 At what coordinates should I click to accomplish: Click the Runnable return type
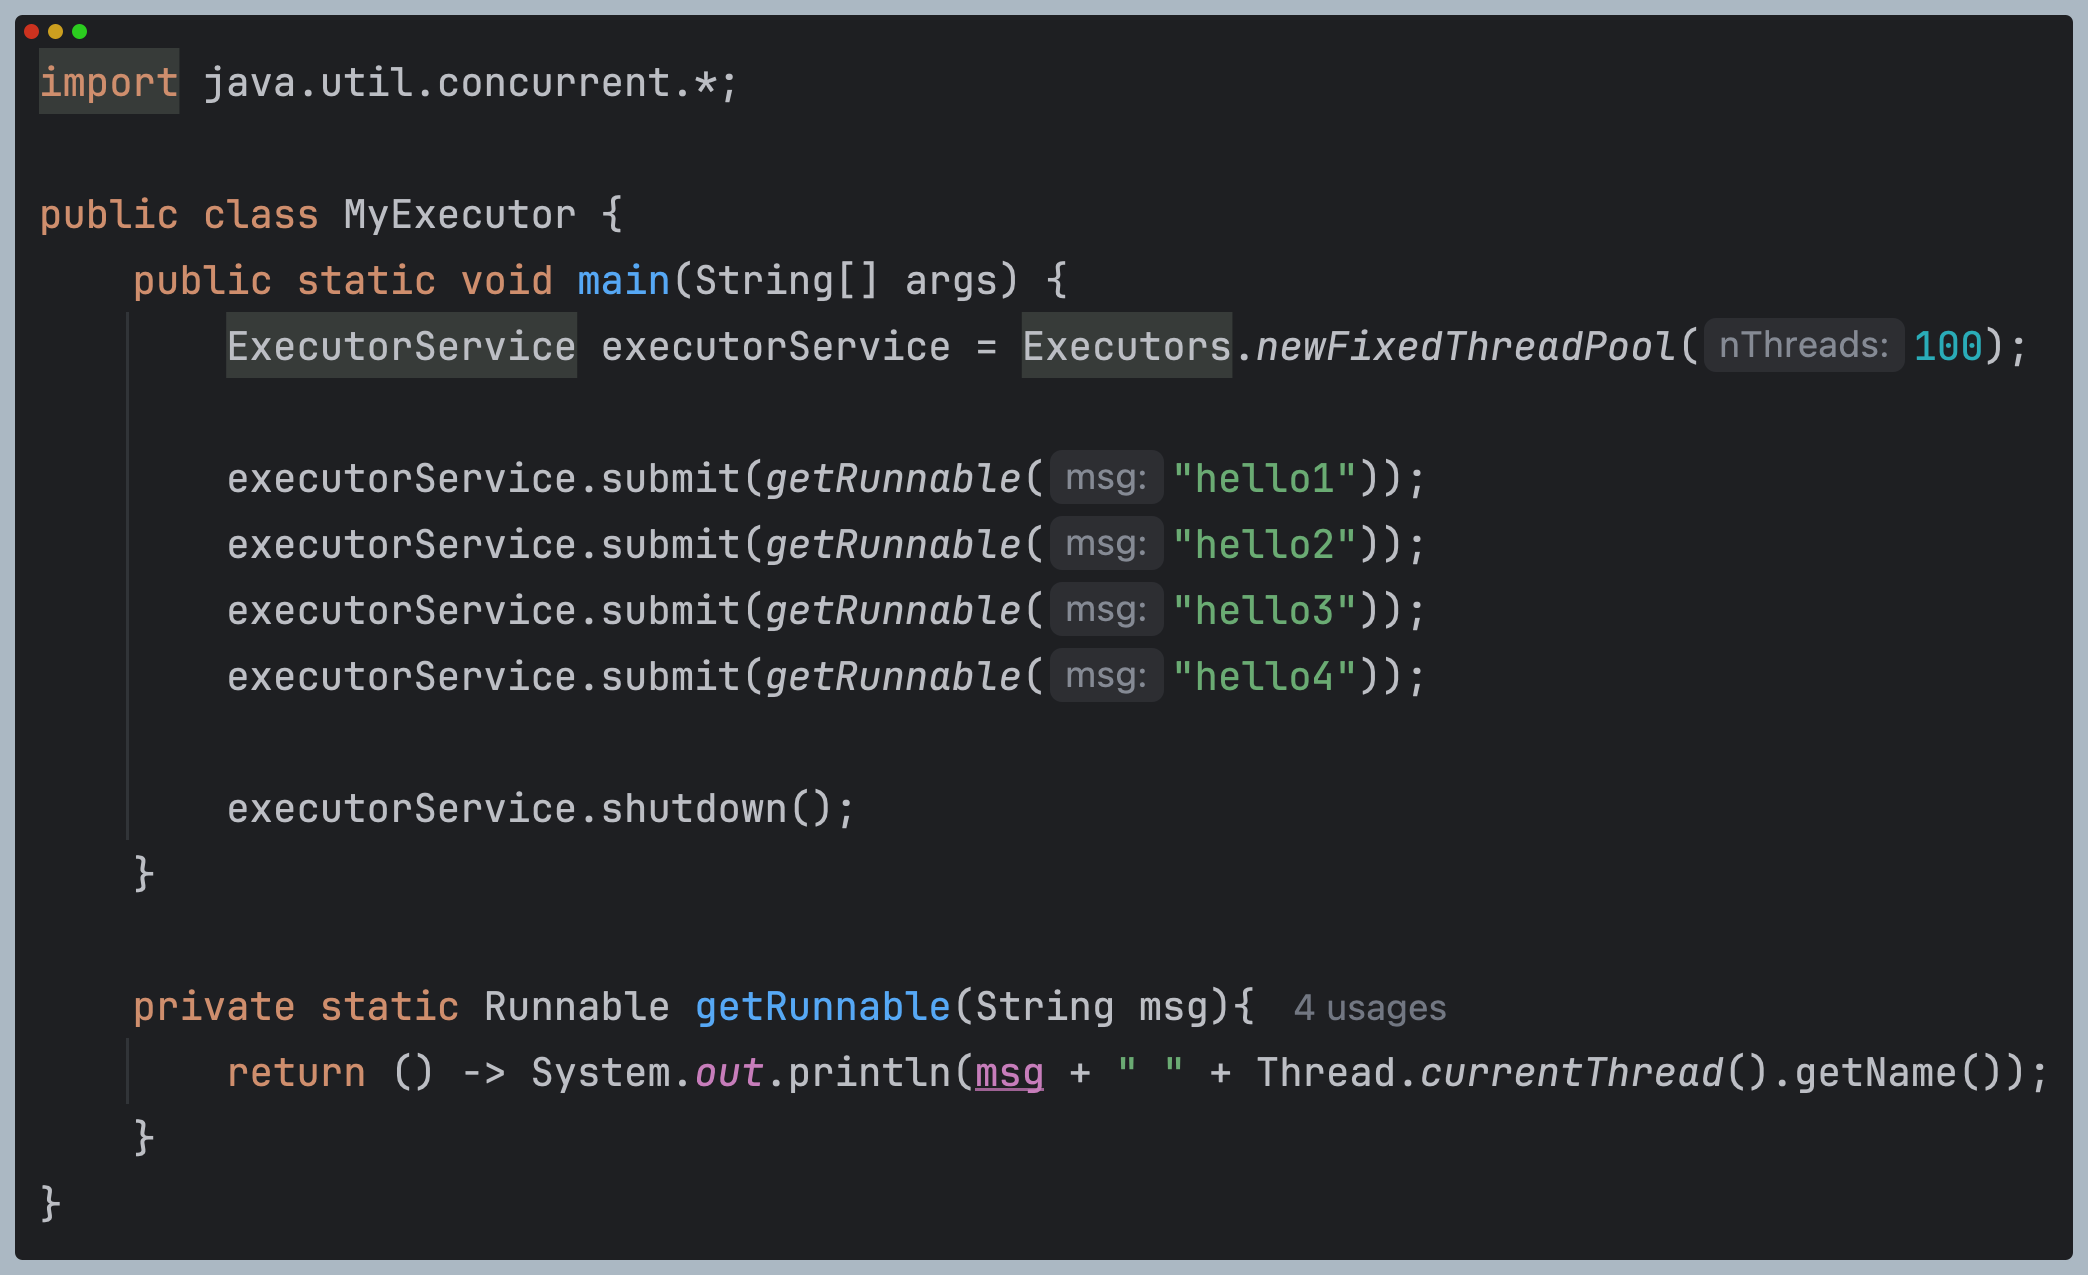click(575, 1007)
